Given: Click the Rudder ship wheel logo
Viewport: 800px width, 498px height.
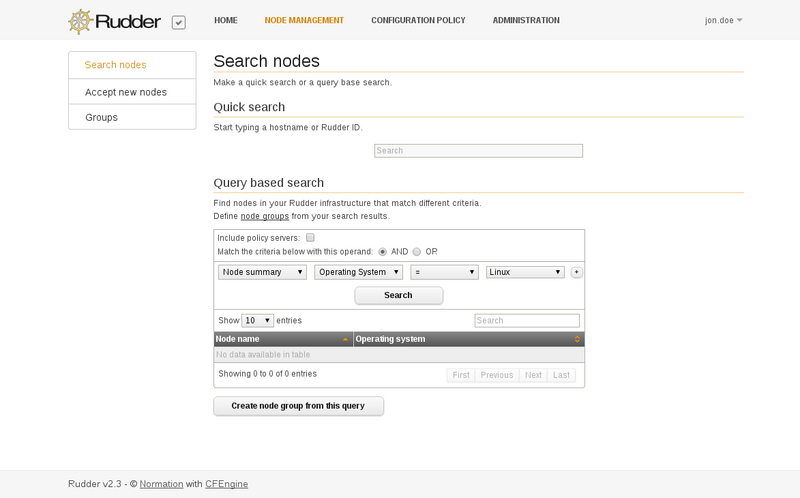Looking at the screenshot, I should [x=81, y=21].
